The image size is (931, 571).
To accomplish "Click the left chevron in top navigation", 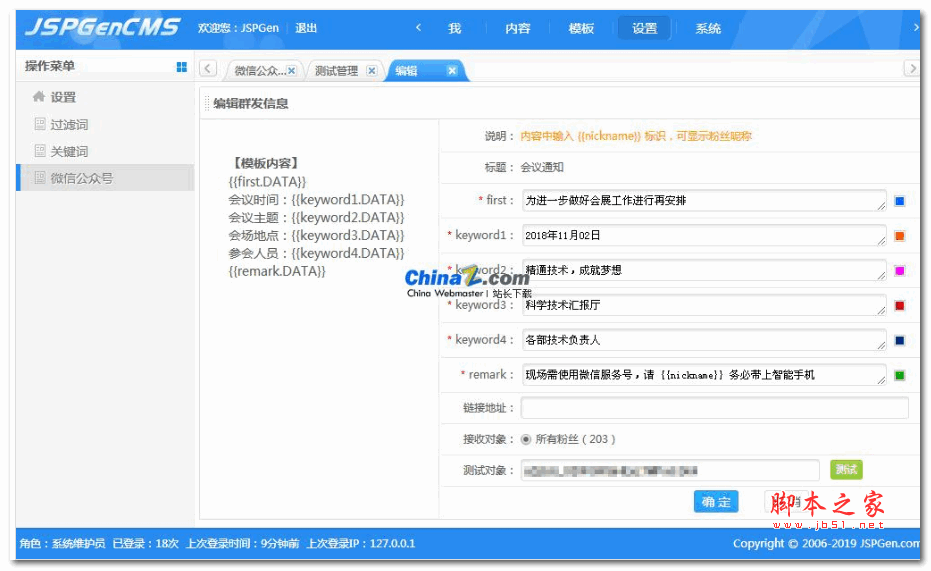I will tap(418, 27).
